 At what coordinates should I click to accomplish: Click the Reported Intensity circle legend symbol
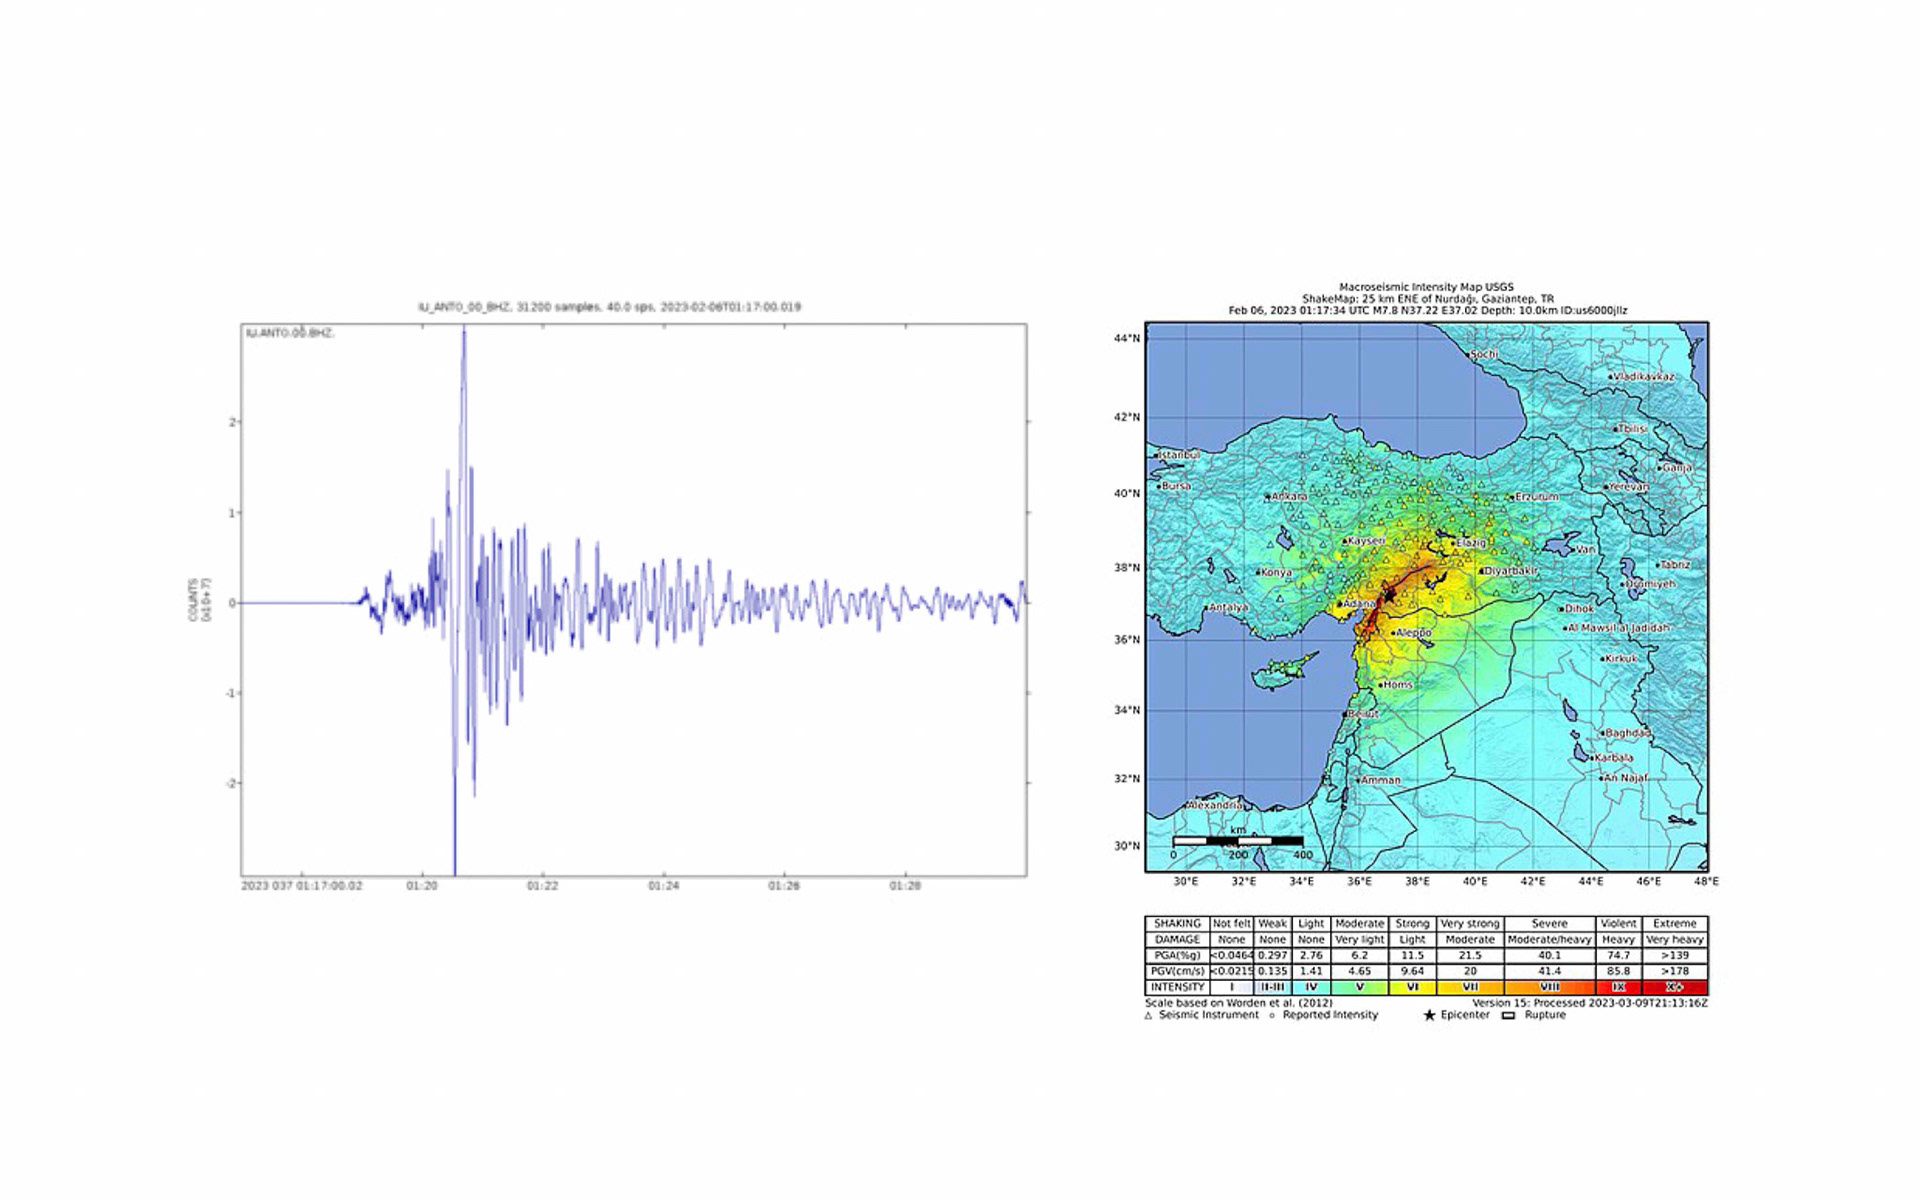point(1272,1015)
